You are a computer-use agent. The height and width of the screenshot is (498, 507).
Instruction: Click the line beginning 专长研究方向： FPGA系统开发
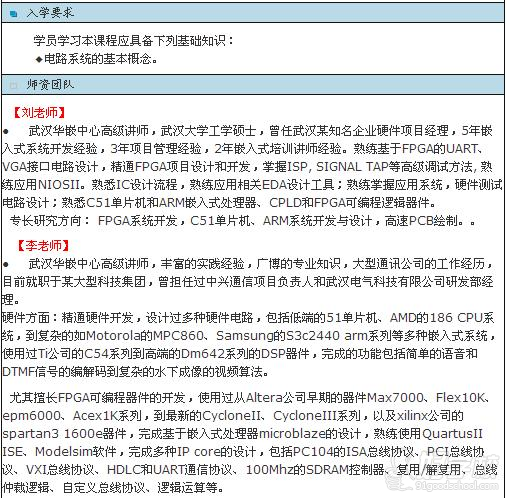(x=242, y=221)
